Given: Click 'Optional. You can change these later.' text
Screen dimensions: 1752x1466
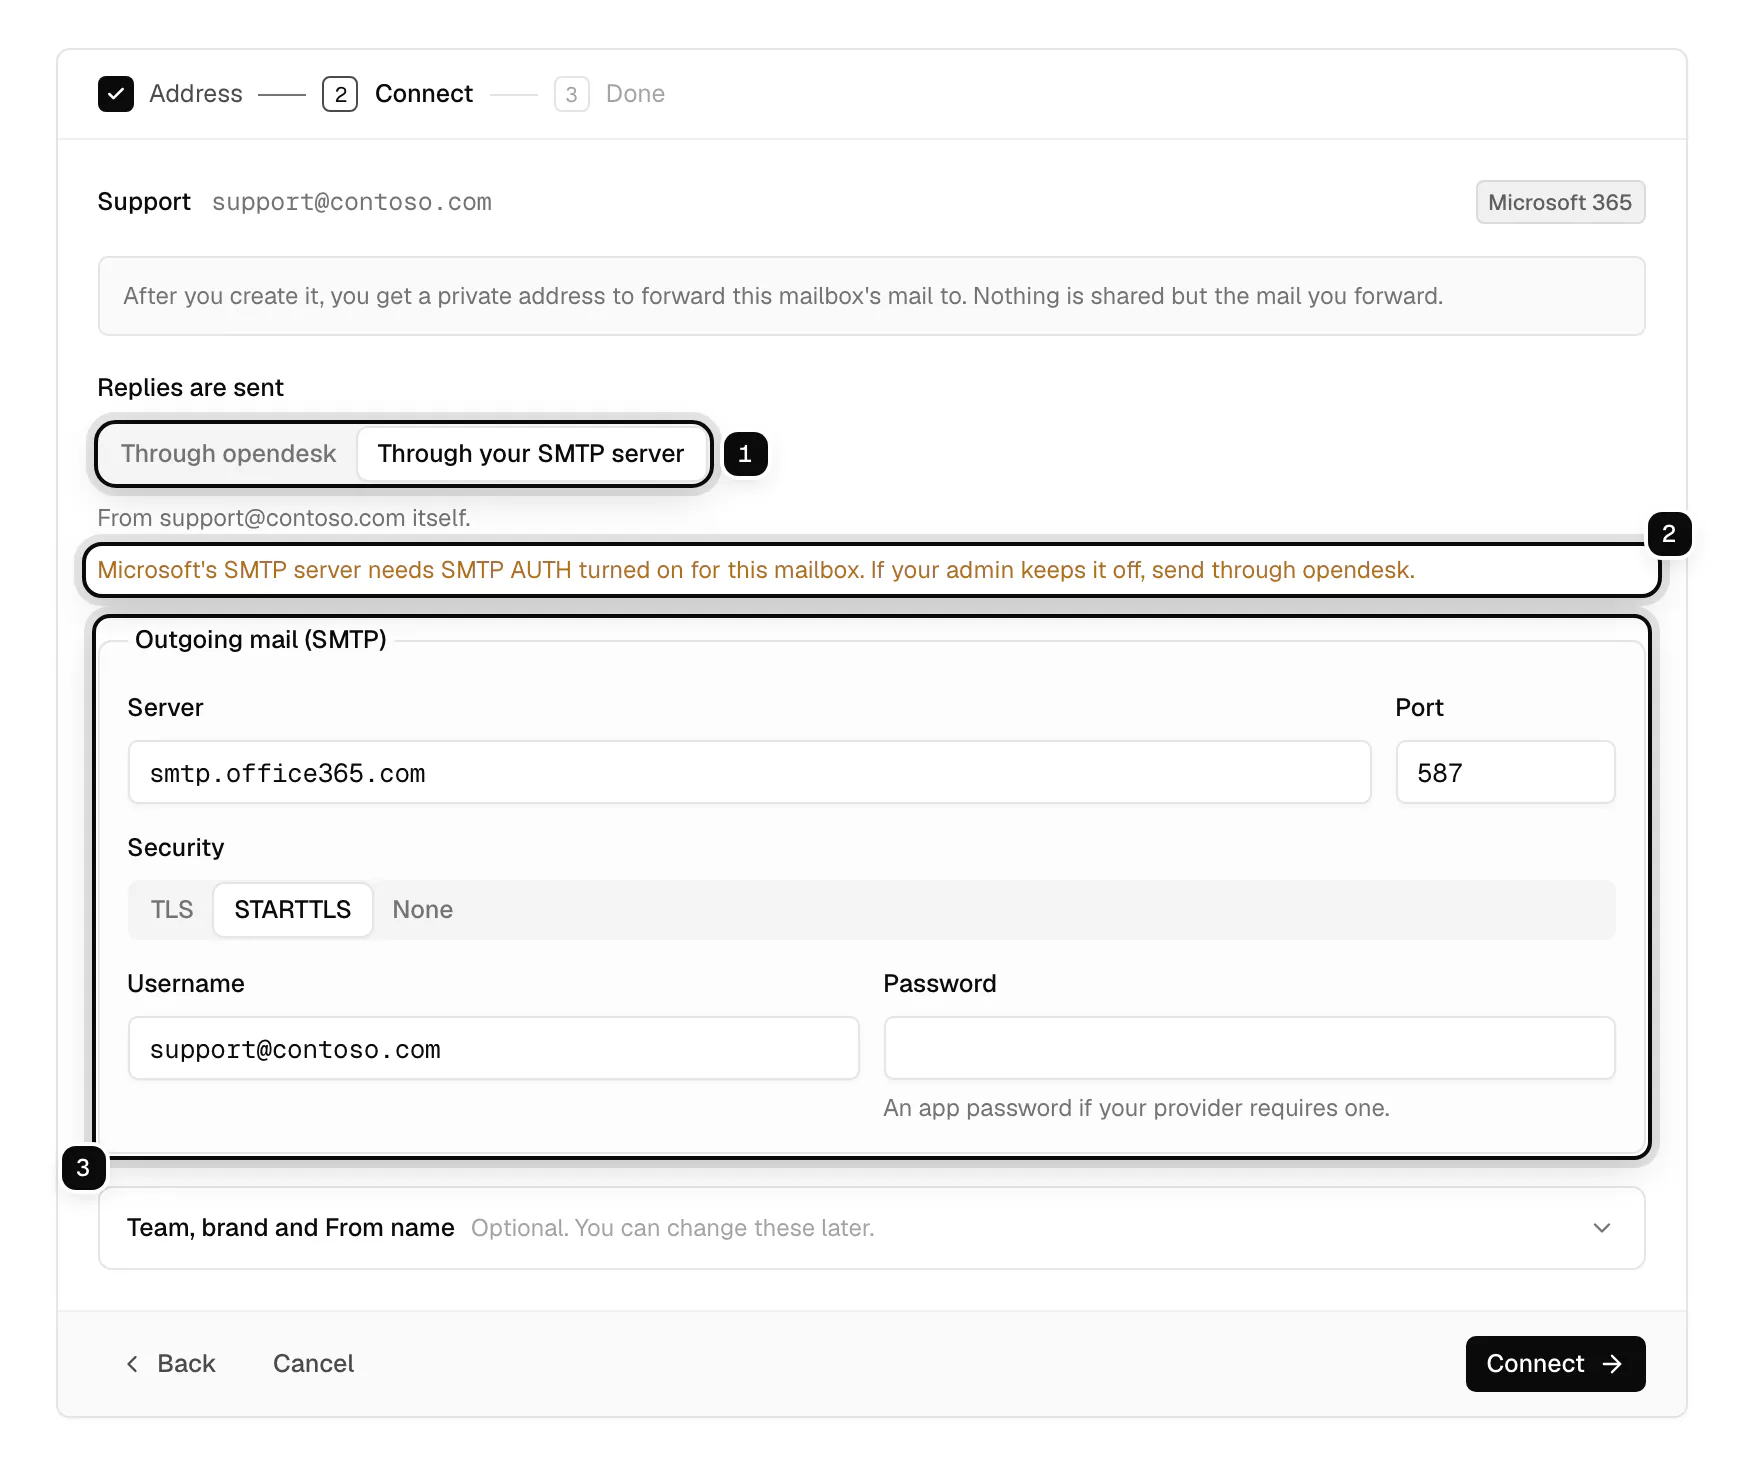Looking at the screenshot, I should click(673, 1228).
